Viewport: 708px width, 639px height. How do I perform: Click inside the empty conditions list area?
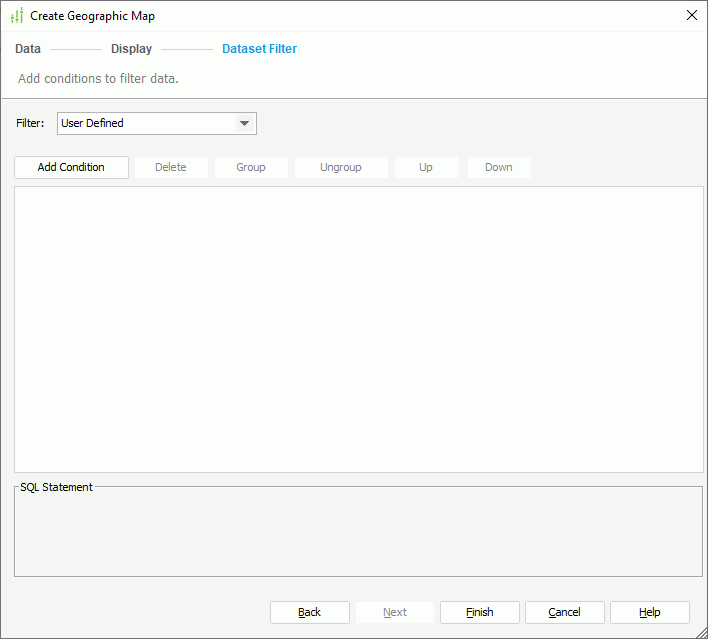tap(358, 329)
